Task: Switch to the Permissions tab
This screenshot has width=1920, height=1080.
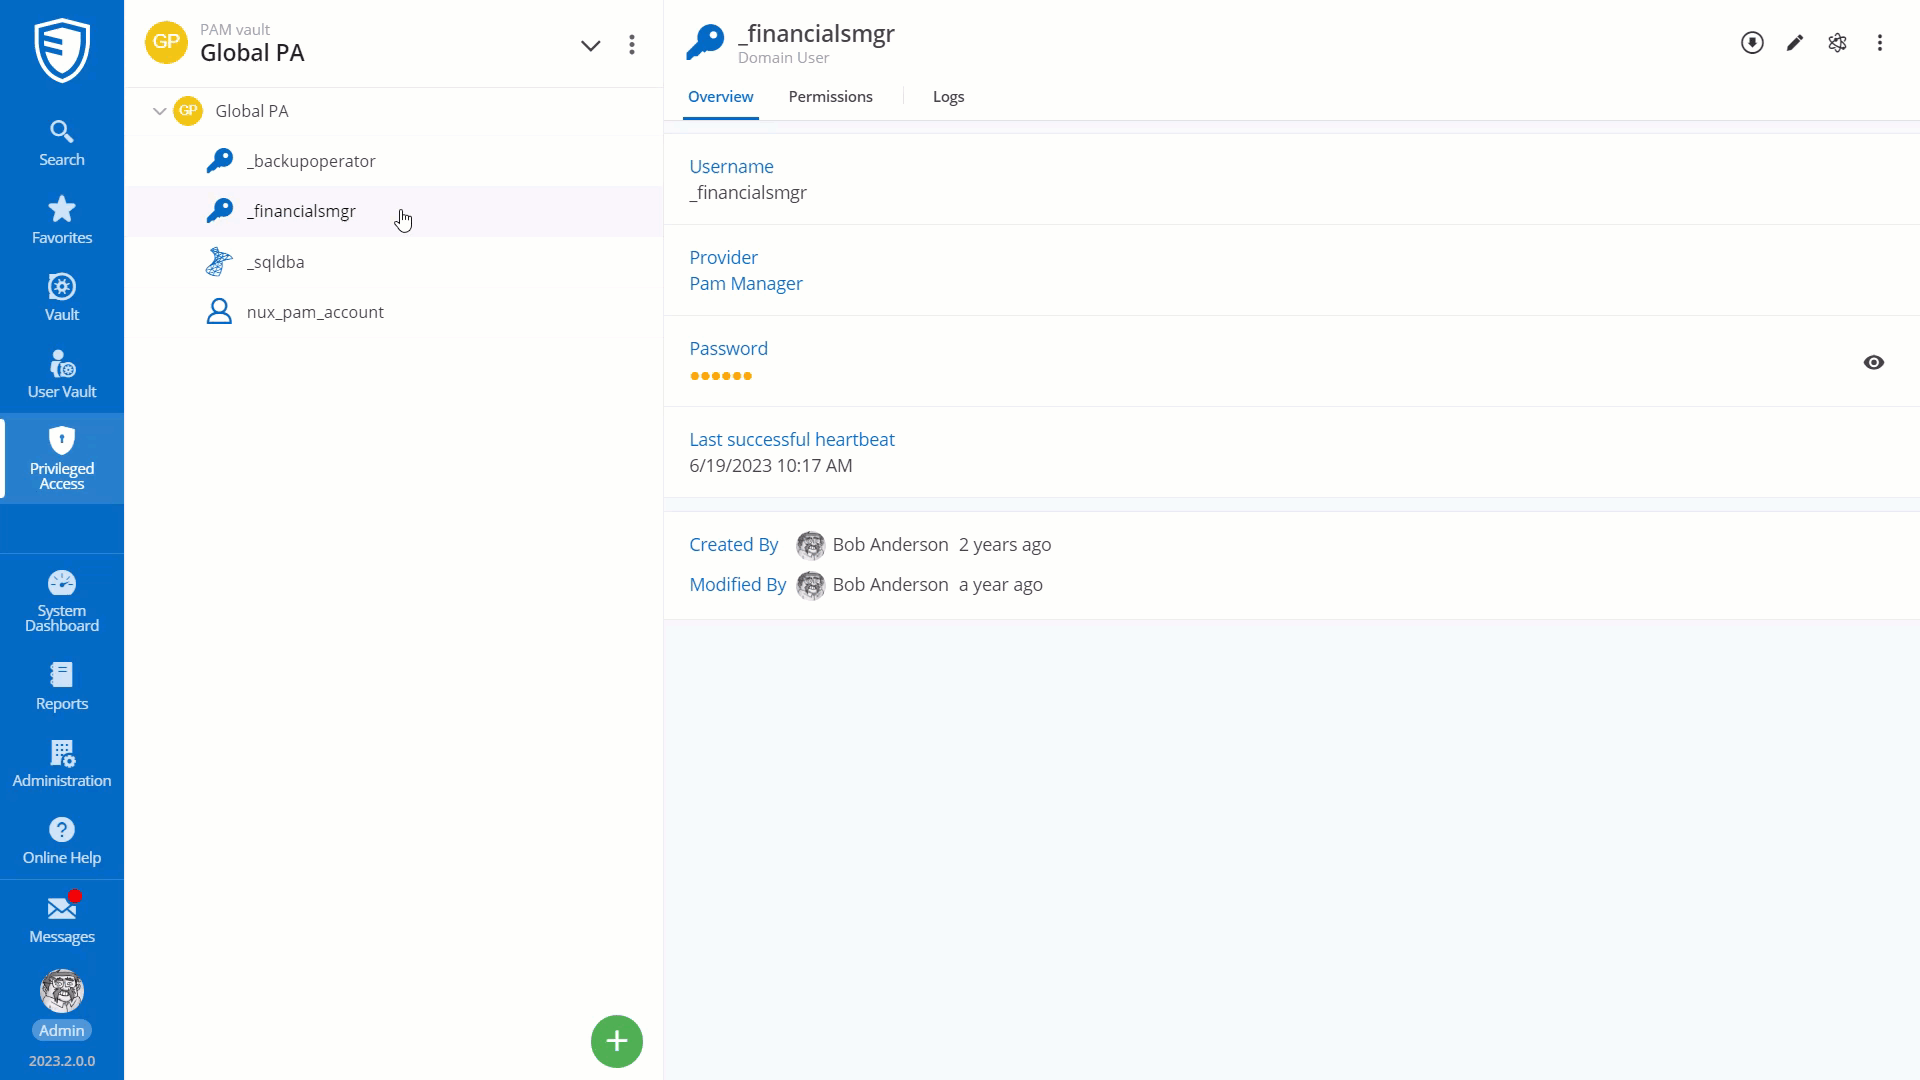Action: click(830, 97)
